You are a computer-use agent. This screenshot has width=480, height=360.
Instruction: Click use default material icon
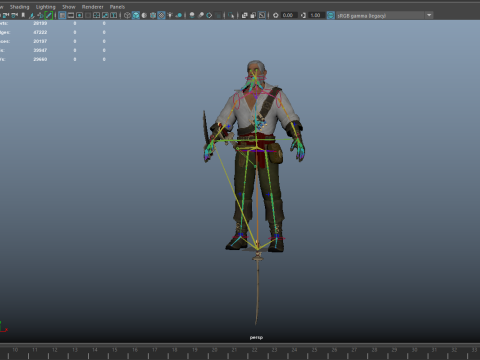click(144, 15)
